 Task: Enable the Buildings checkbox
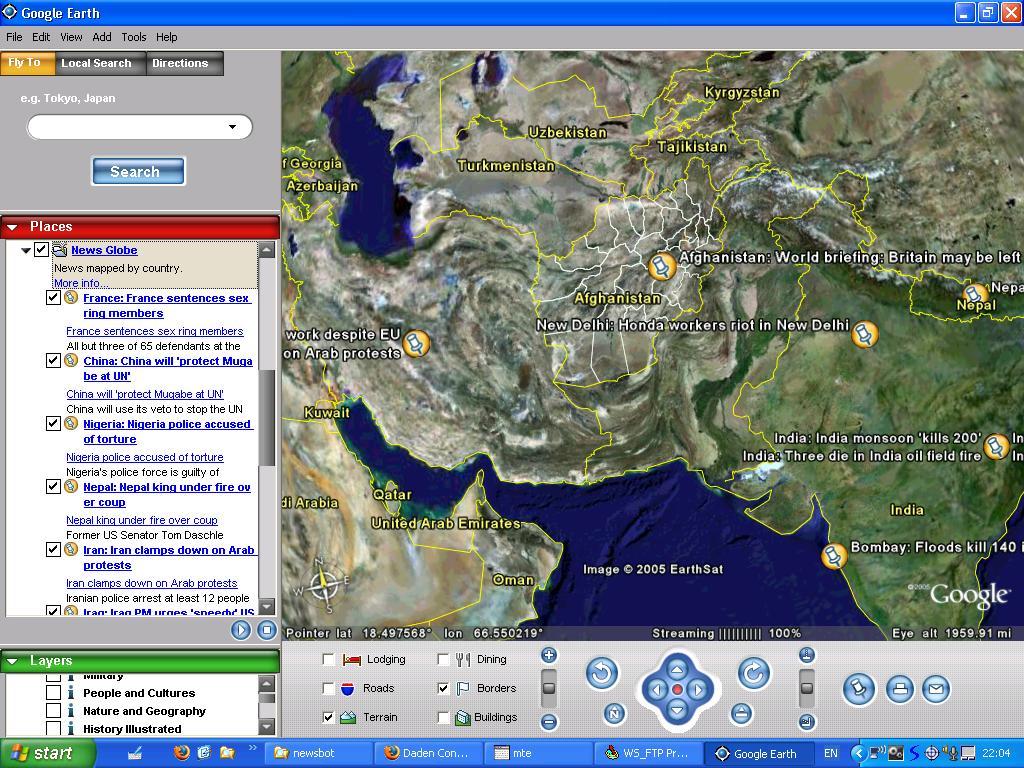pyautogui.click(x=443, y=717)
